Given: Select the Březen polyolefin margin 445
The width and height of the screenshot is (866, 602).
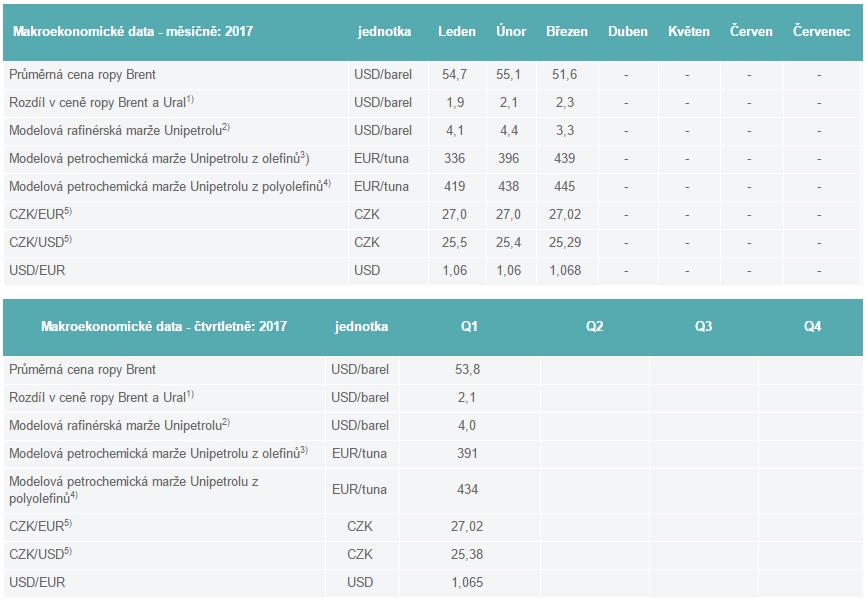Looking at the screenshot, I should (x=564, y=187).
